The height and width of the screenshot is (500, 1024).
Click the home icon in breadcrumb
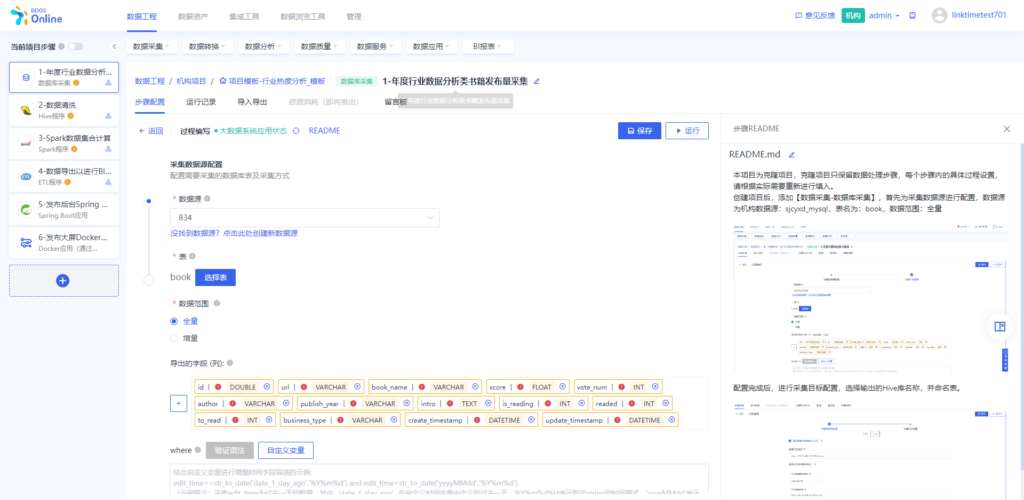point(223,82)
